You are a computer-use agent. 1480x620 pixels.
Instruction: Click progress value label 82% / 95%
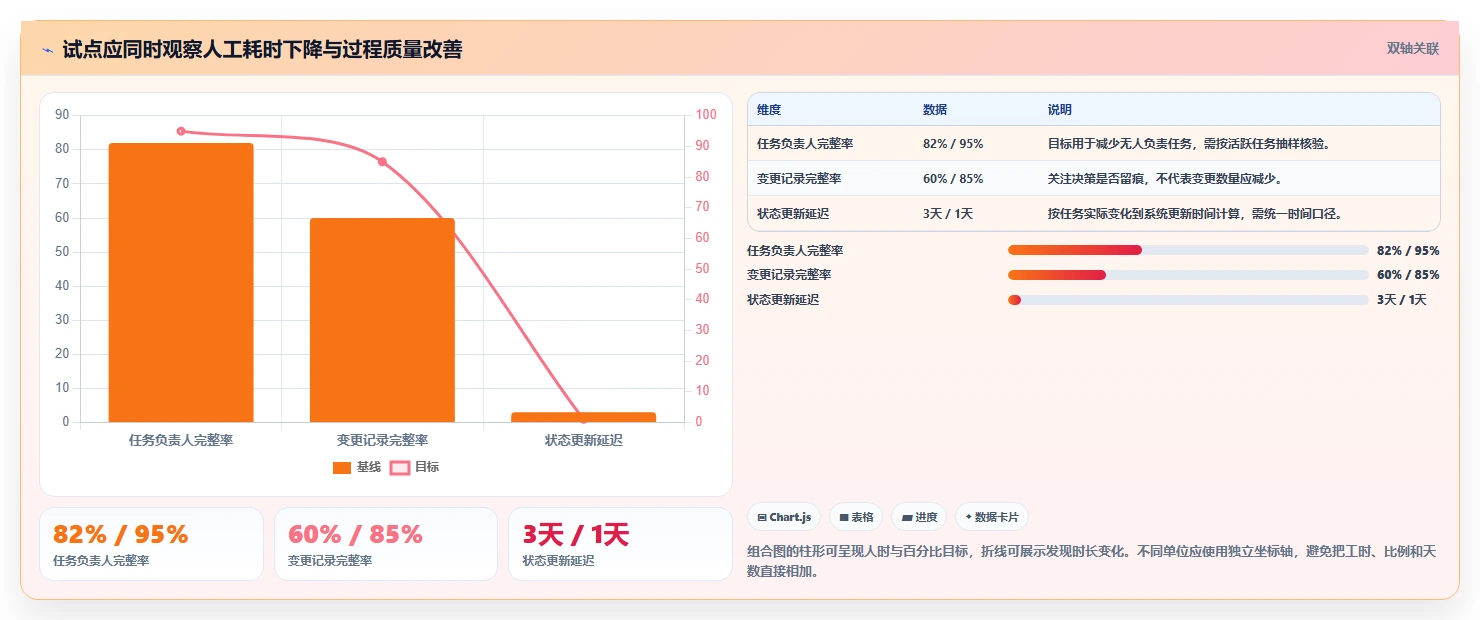click(x=1408, y=250)
